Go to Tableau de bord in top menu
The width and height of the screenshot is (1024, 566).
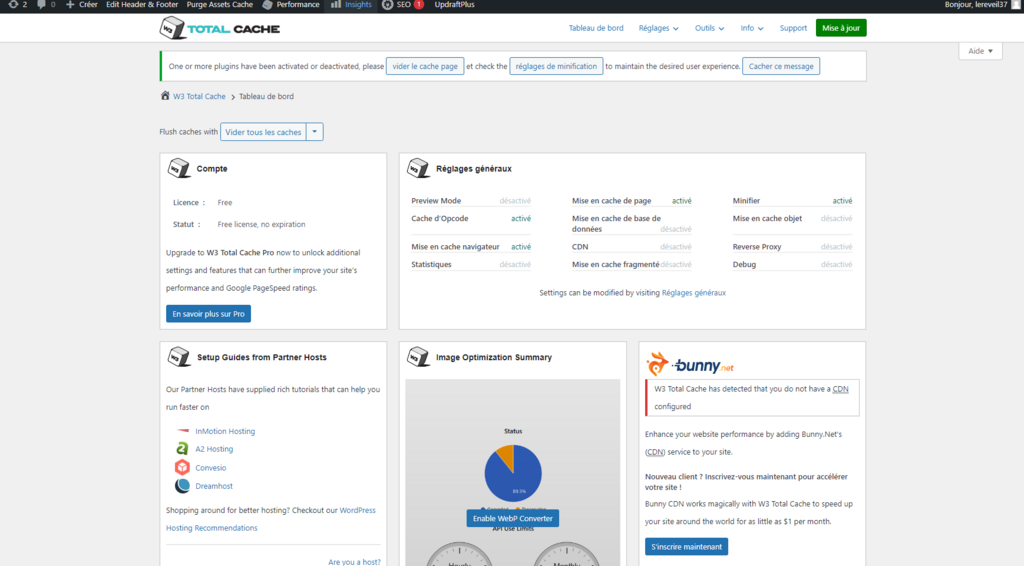click(x=596, y=28)
